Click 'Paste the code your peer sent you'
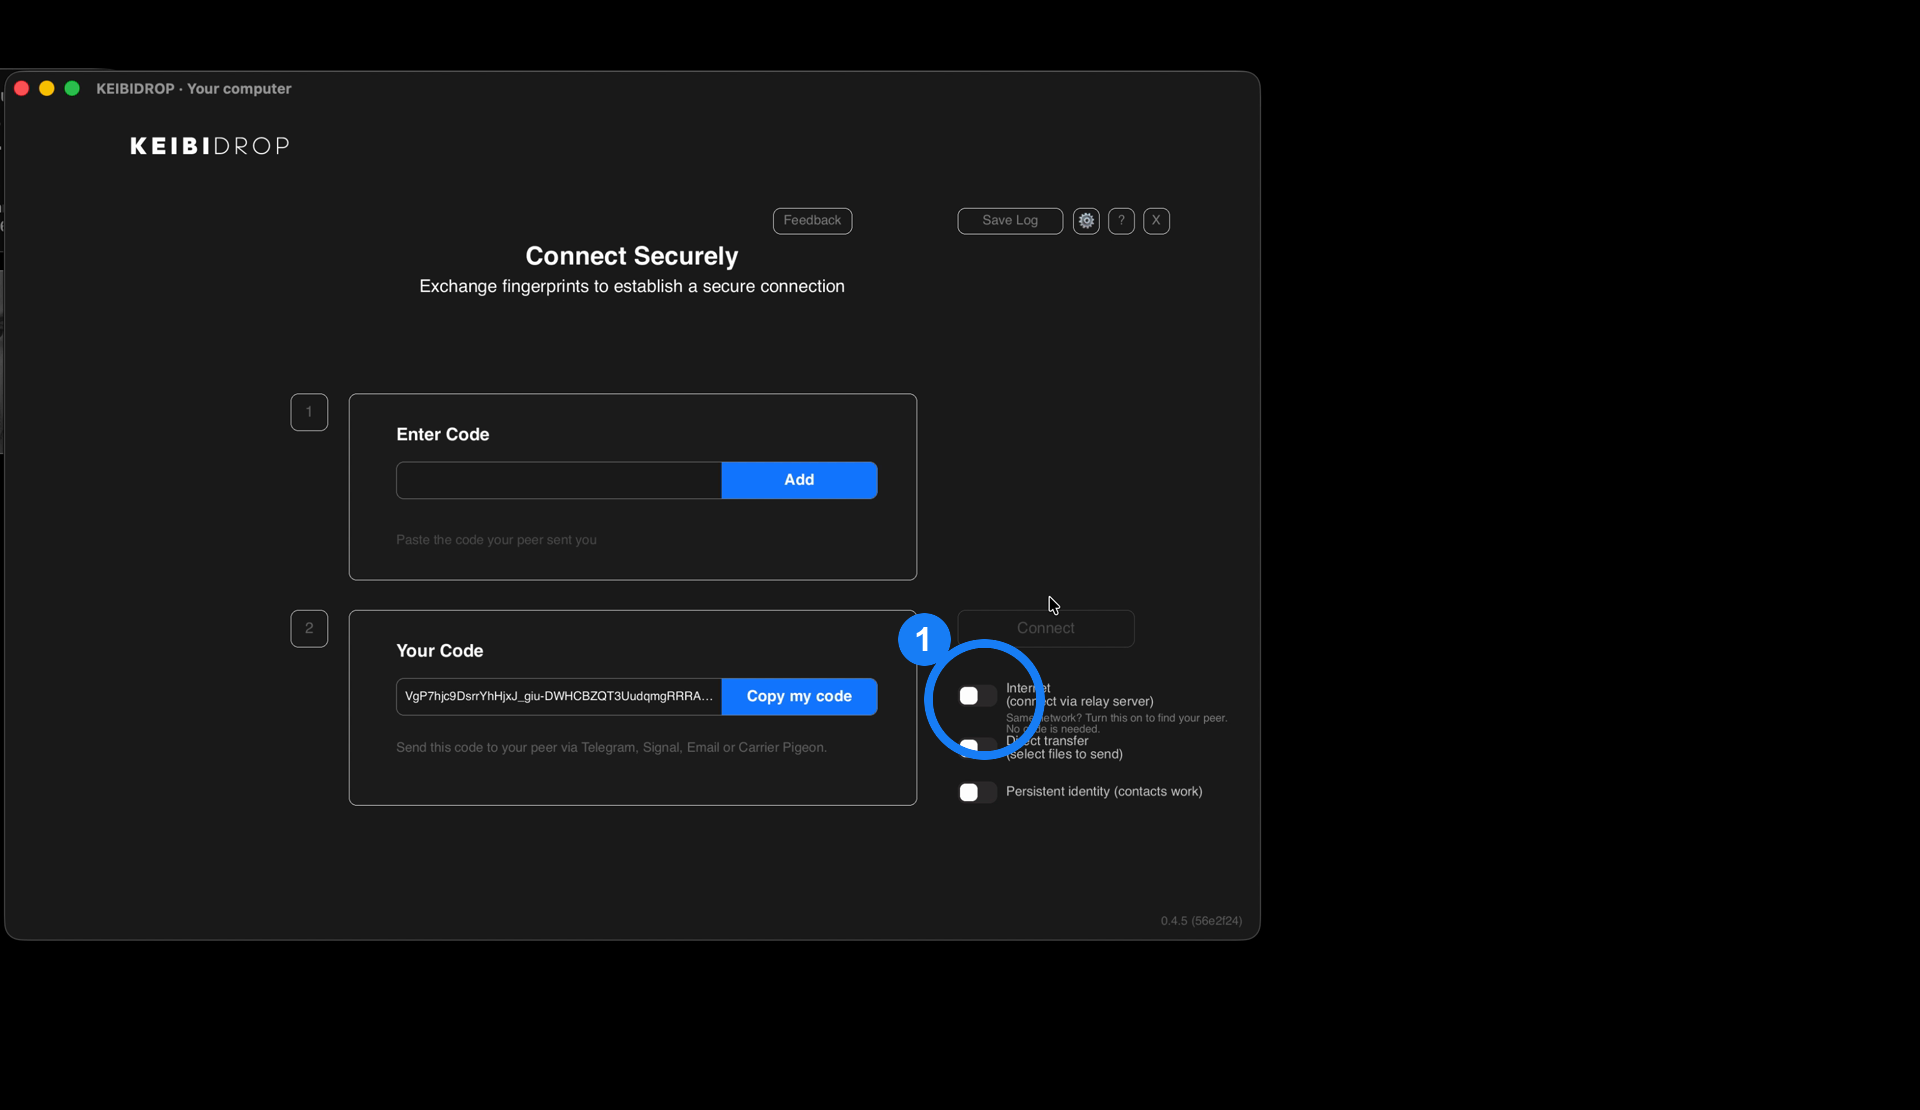The image size is (1920, 1110). pos(496,540)
